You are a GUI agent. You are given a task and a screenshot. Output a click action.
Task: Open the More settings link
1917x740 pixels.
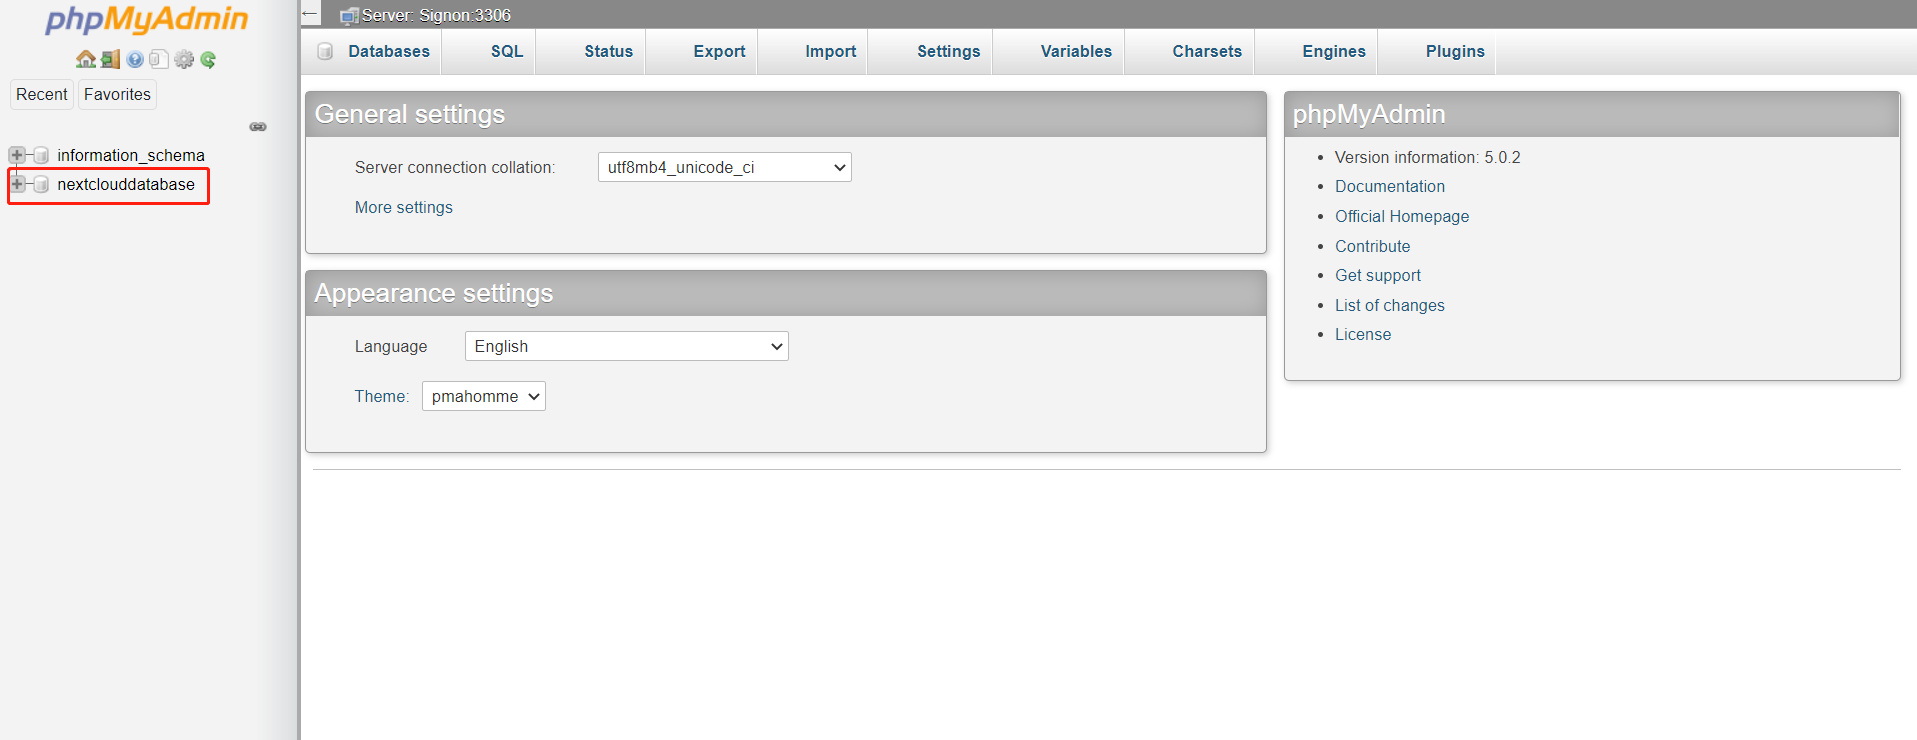(x=404, y=207)
